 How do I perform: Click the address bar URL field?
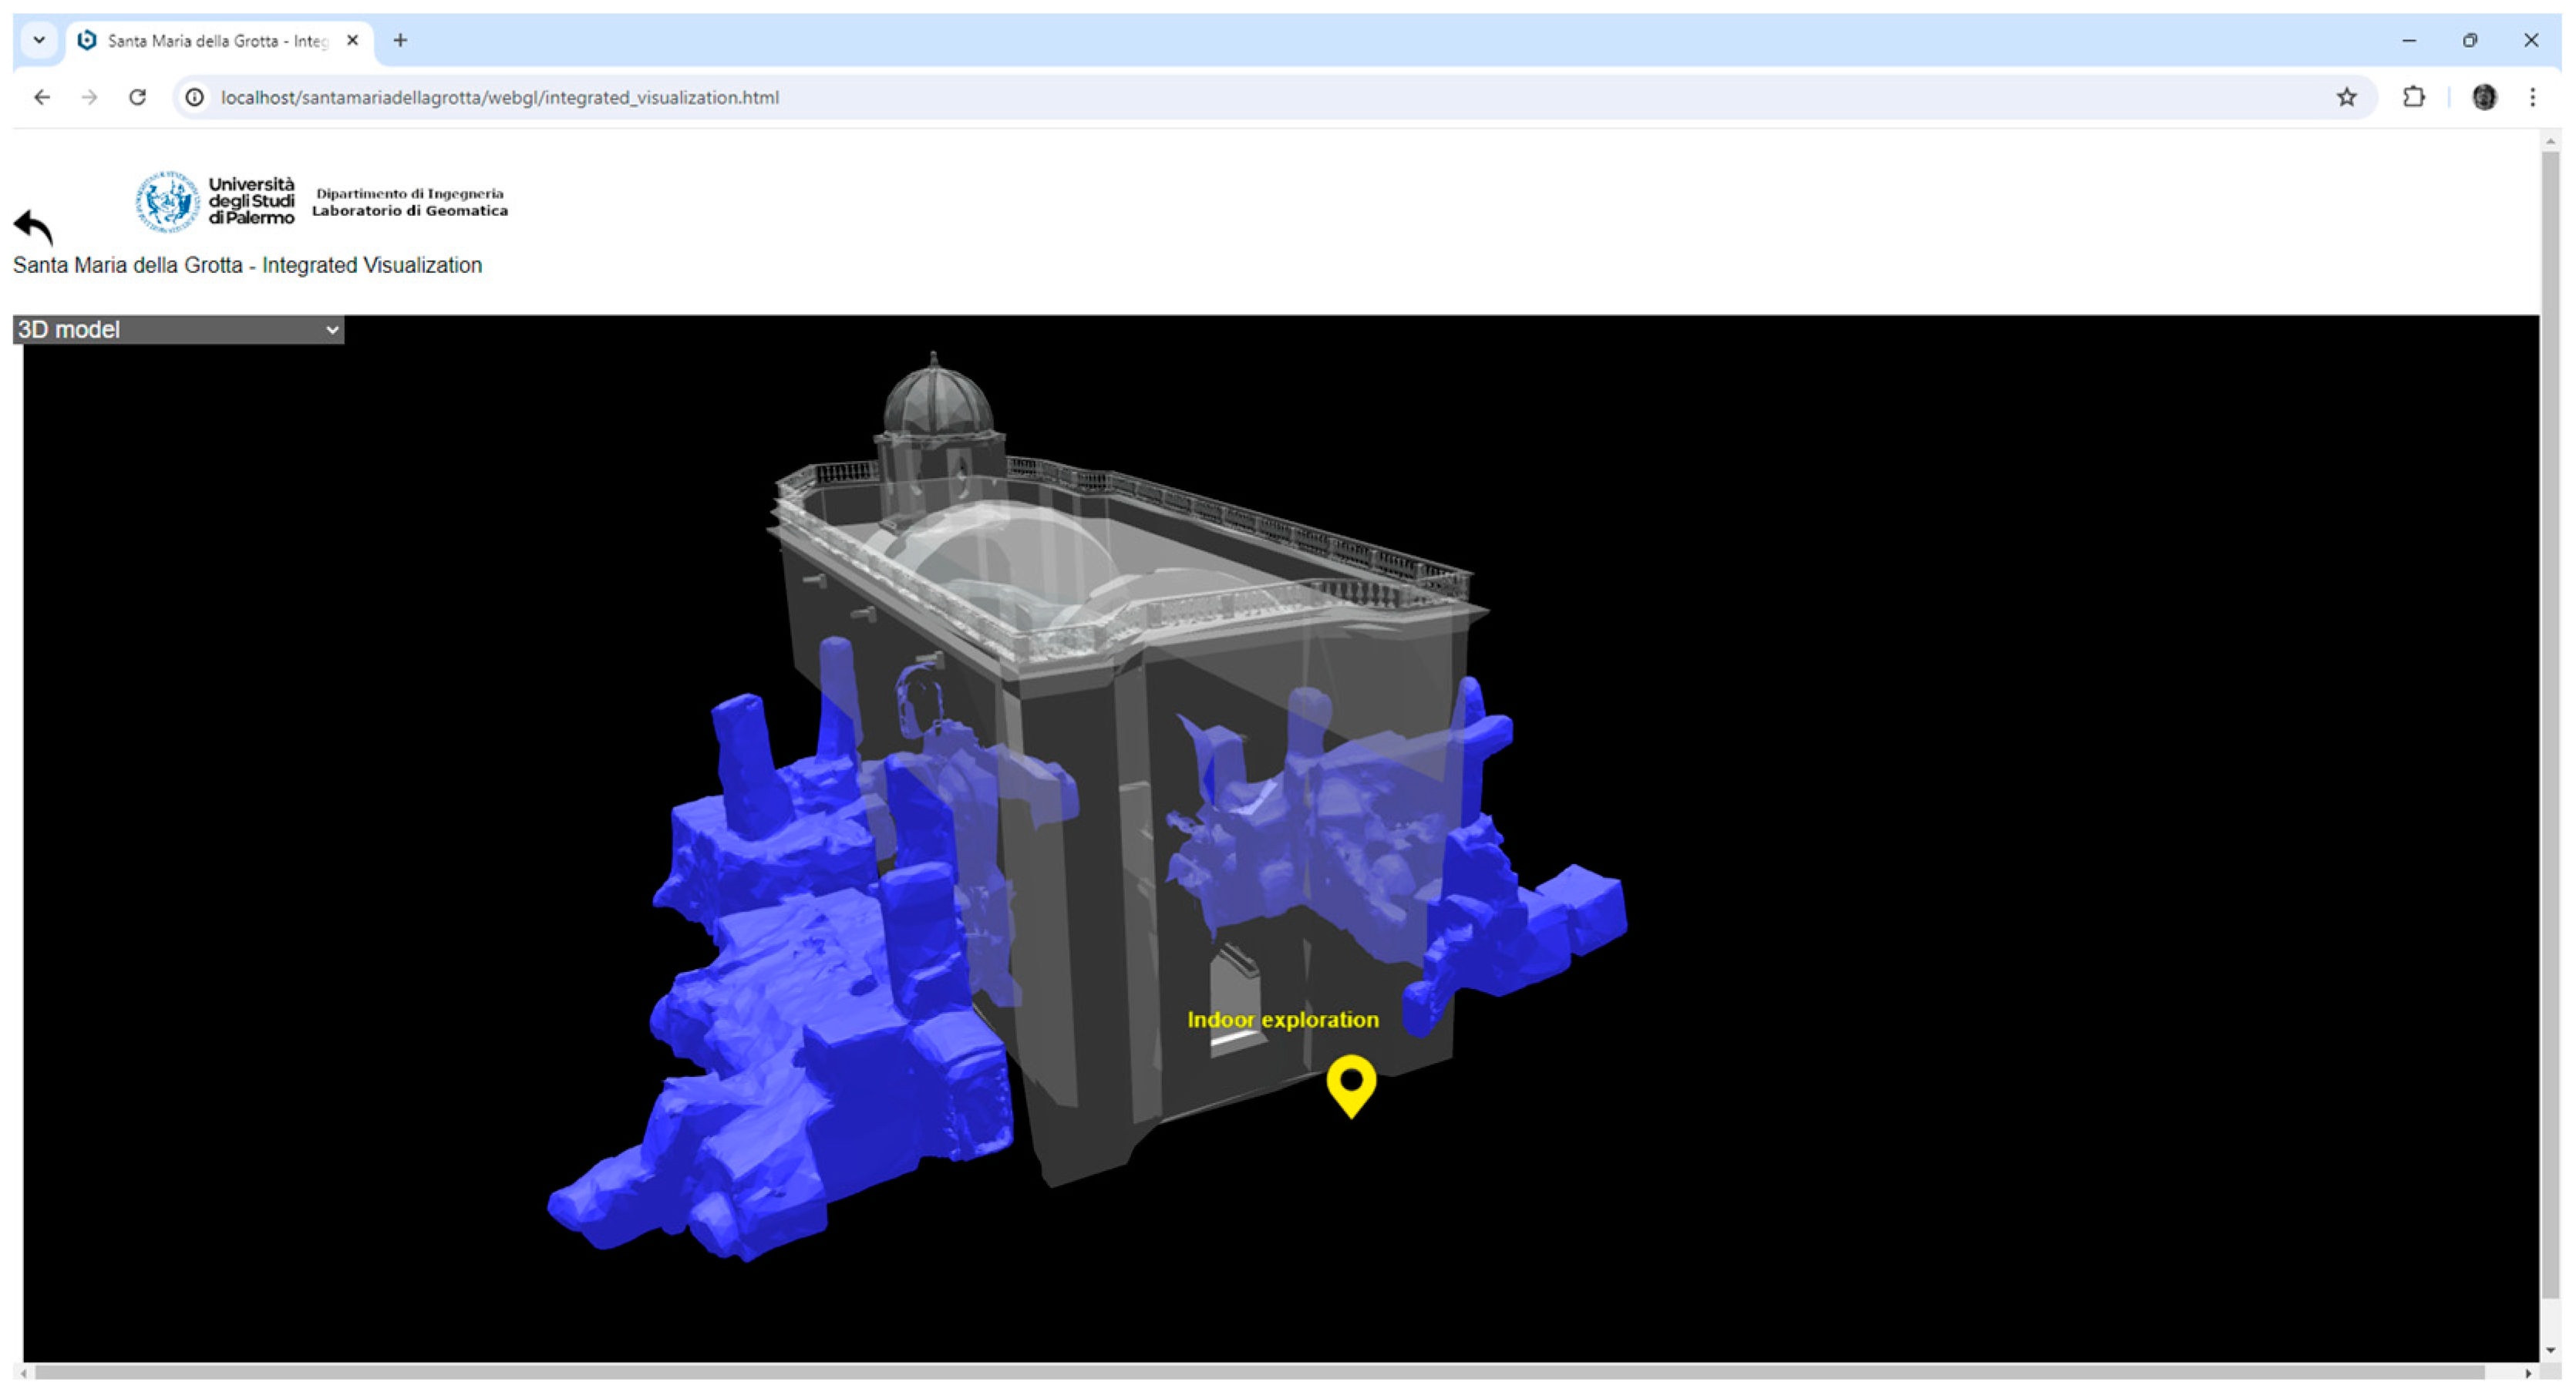(1200, 97)
